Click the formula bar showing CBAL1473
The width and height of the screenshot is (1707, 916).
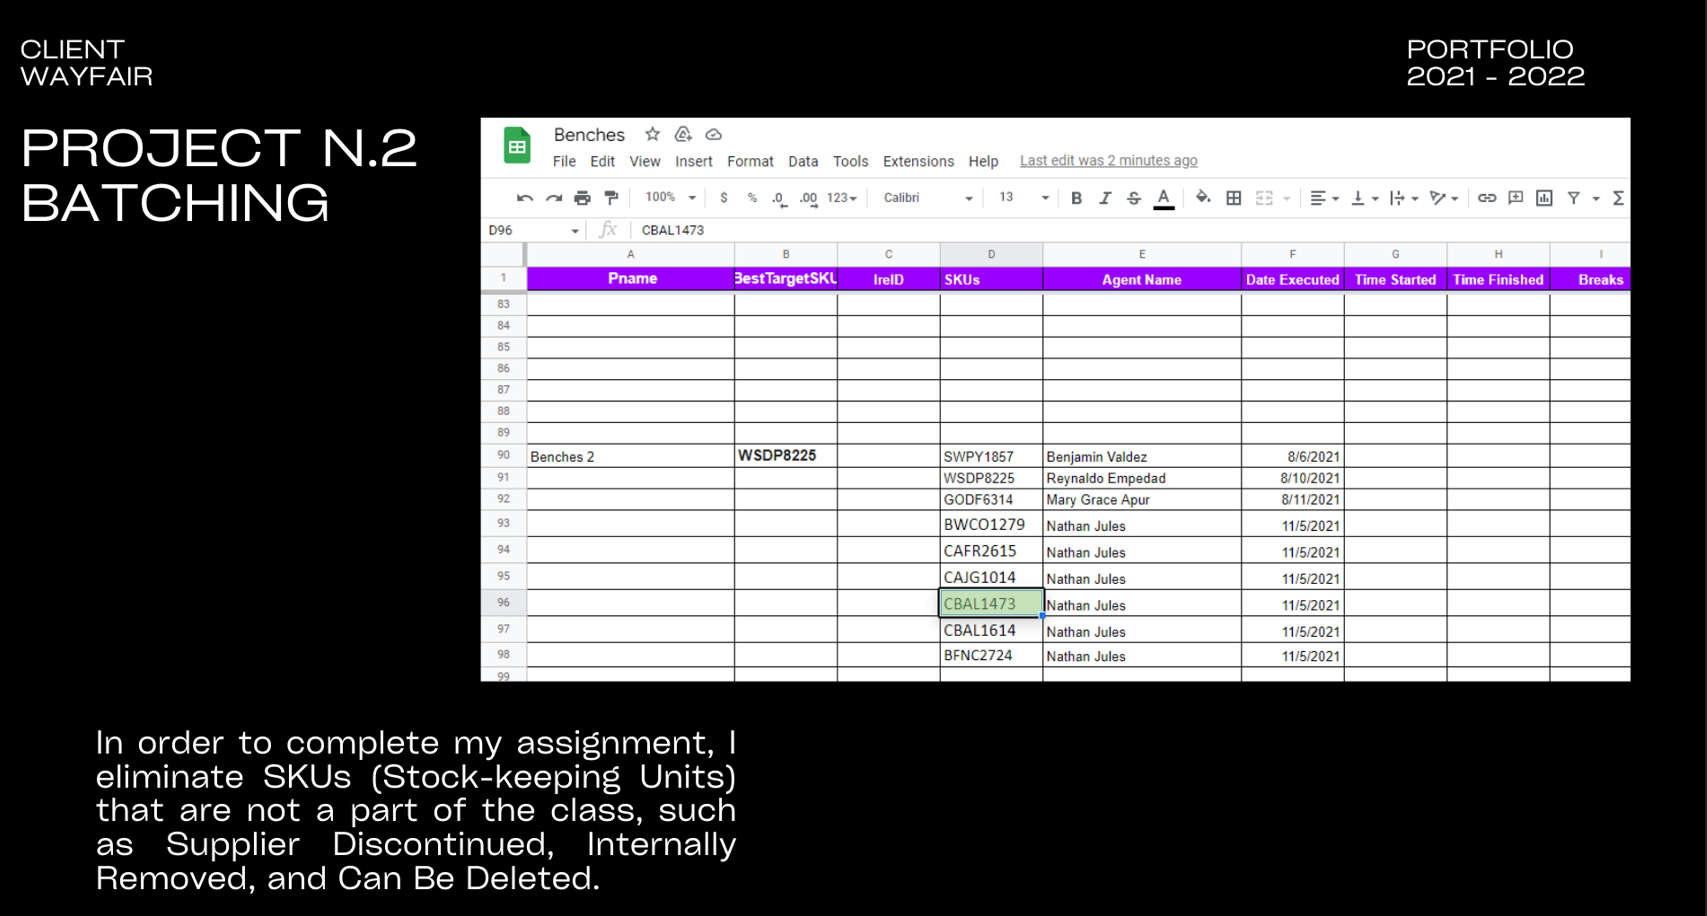point(1130,230)
